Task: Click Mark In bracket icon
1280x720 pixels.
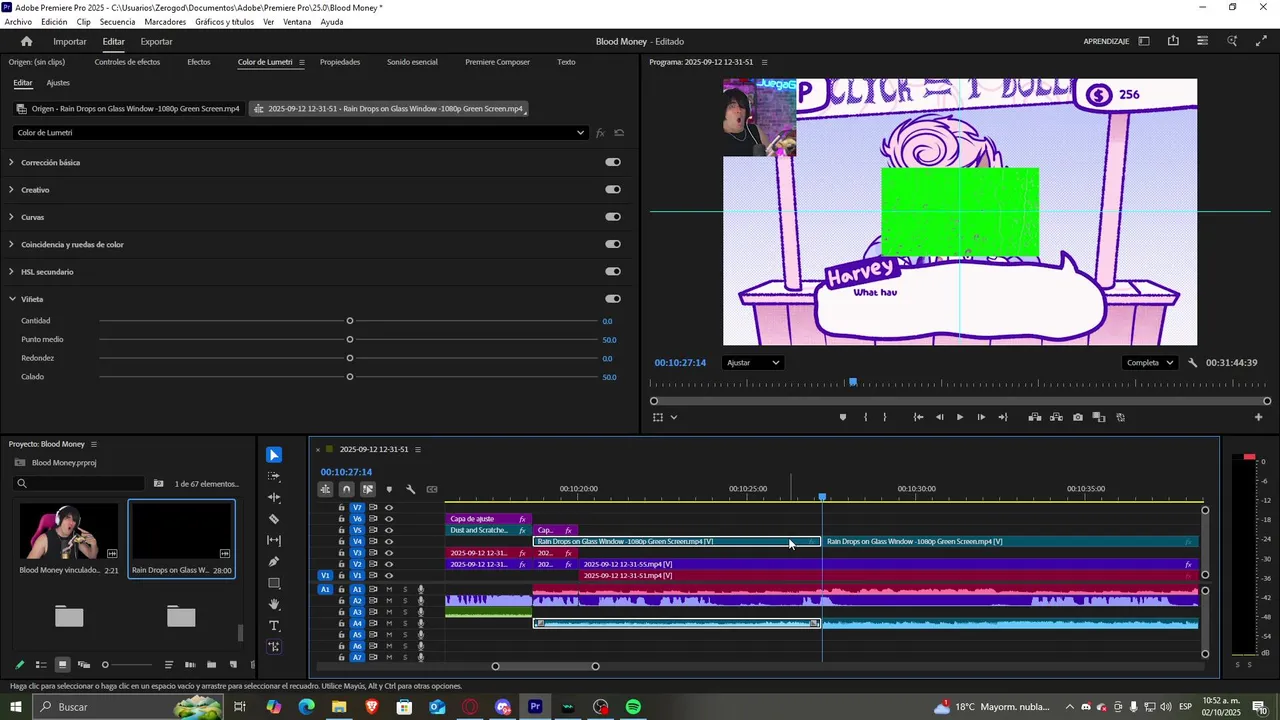Action: [x=865, y=417]
